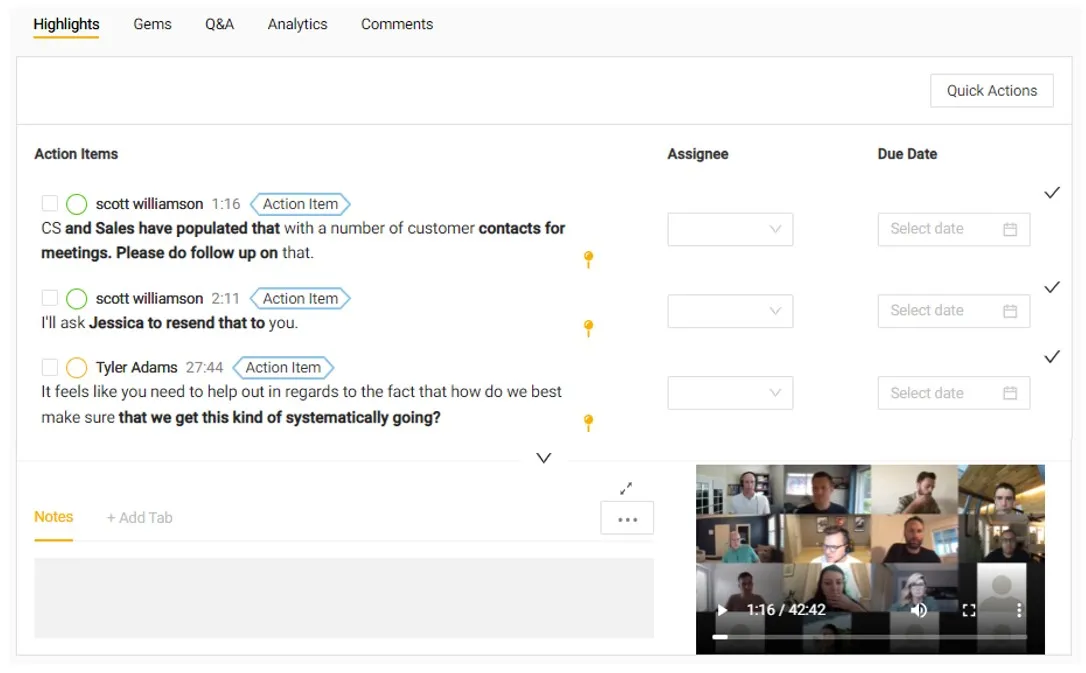Switch to the Analytics tab
This screenshot has width=1086, height=673.
(x=297, y=24)
